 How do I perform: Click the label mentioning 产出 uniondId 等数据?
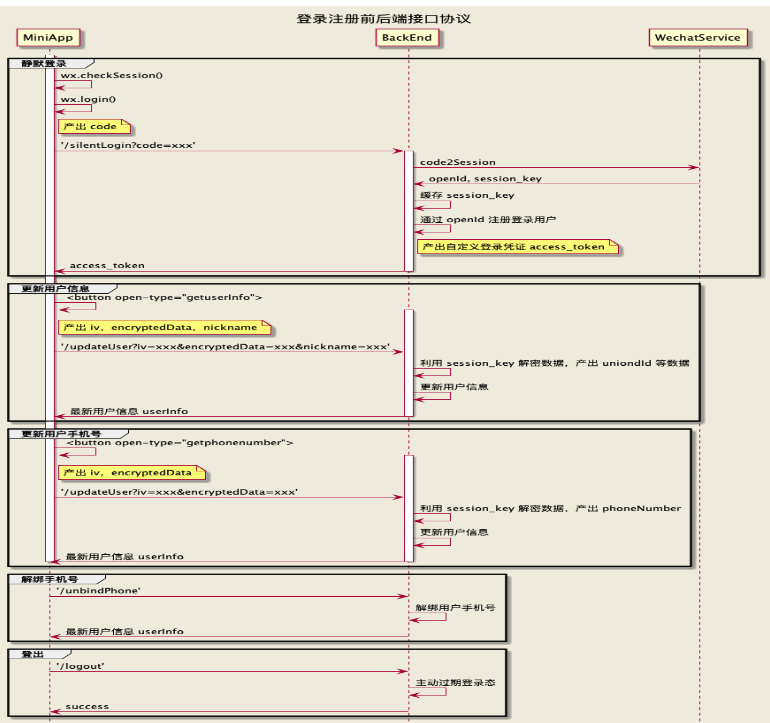(554, 363)
